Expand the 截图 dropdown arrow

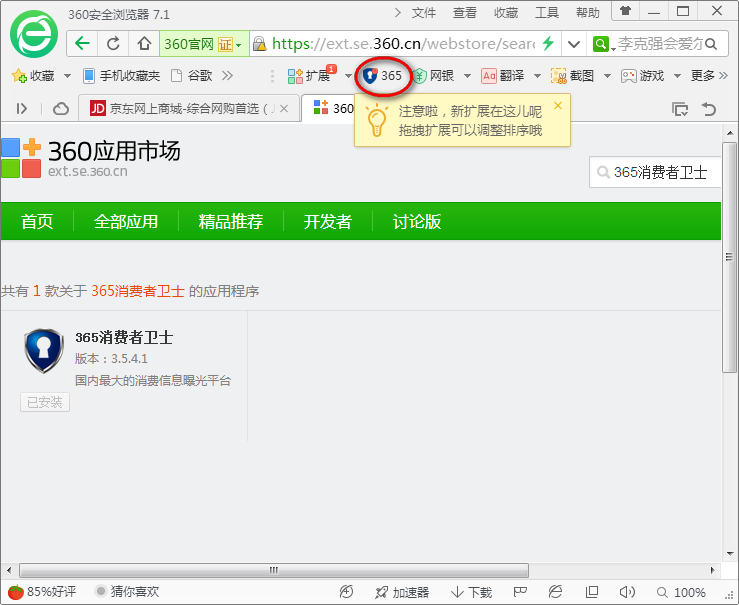tap(607, 75)
